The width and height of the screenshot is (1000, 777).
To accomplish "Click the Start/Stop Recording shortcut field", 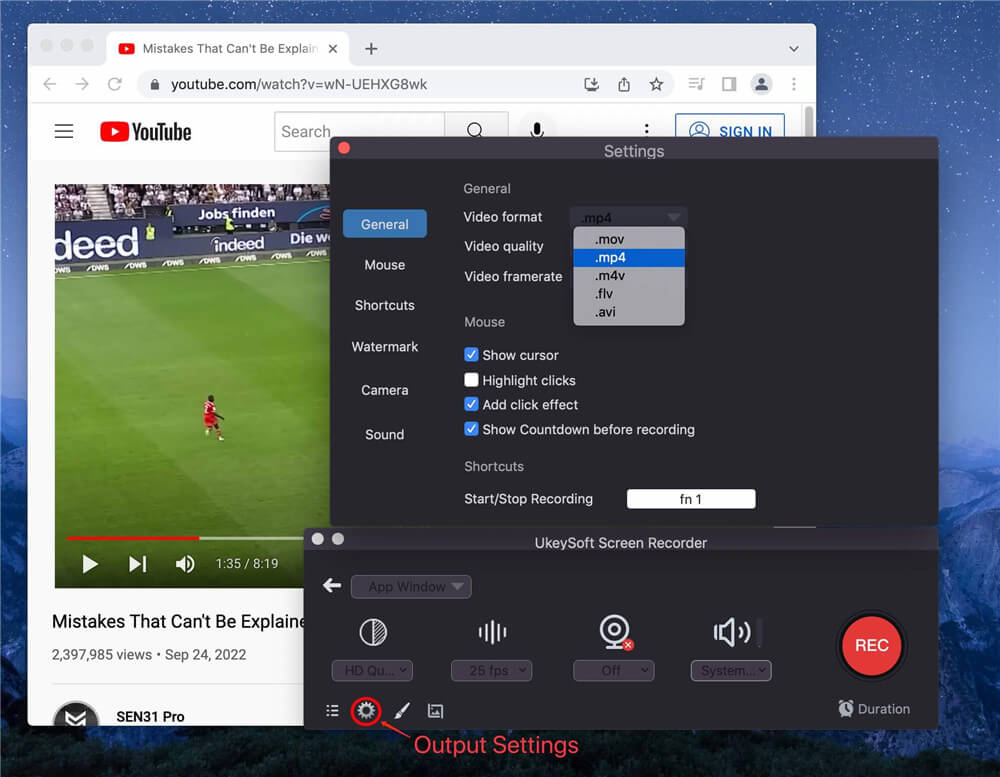I will click(691, 499).
